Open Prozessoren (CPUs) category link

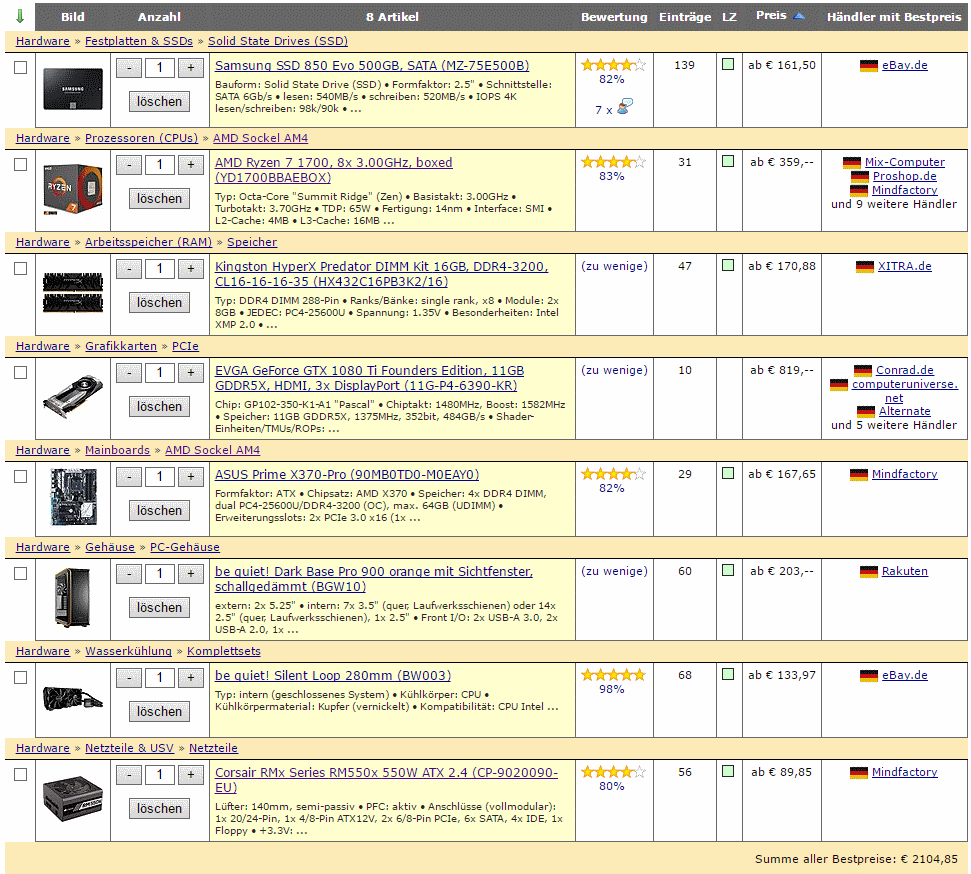coord(141,138)
